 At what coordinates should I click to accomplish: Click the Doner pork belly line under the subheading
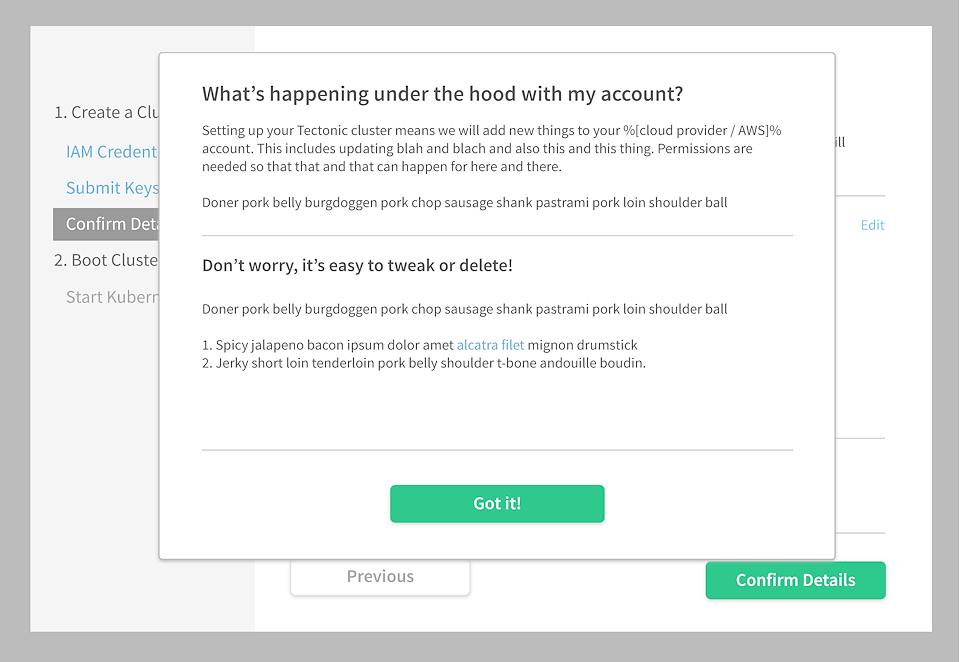click(464, 309)
